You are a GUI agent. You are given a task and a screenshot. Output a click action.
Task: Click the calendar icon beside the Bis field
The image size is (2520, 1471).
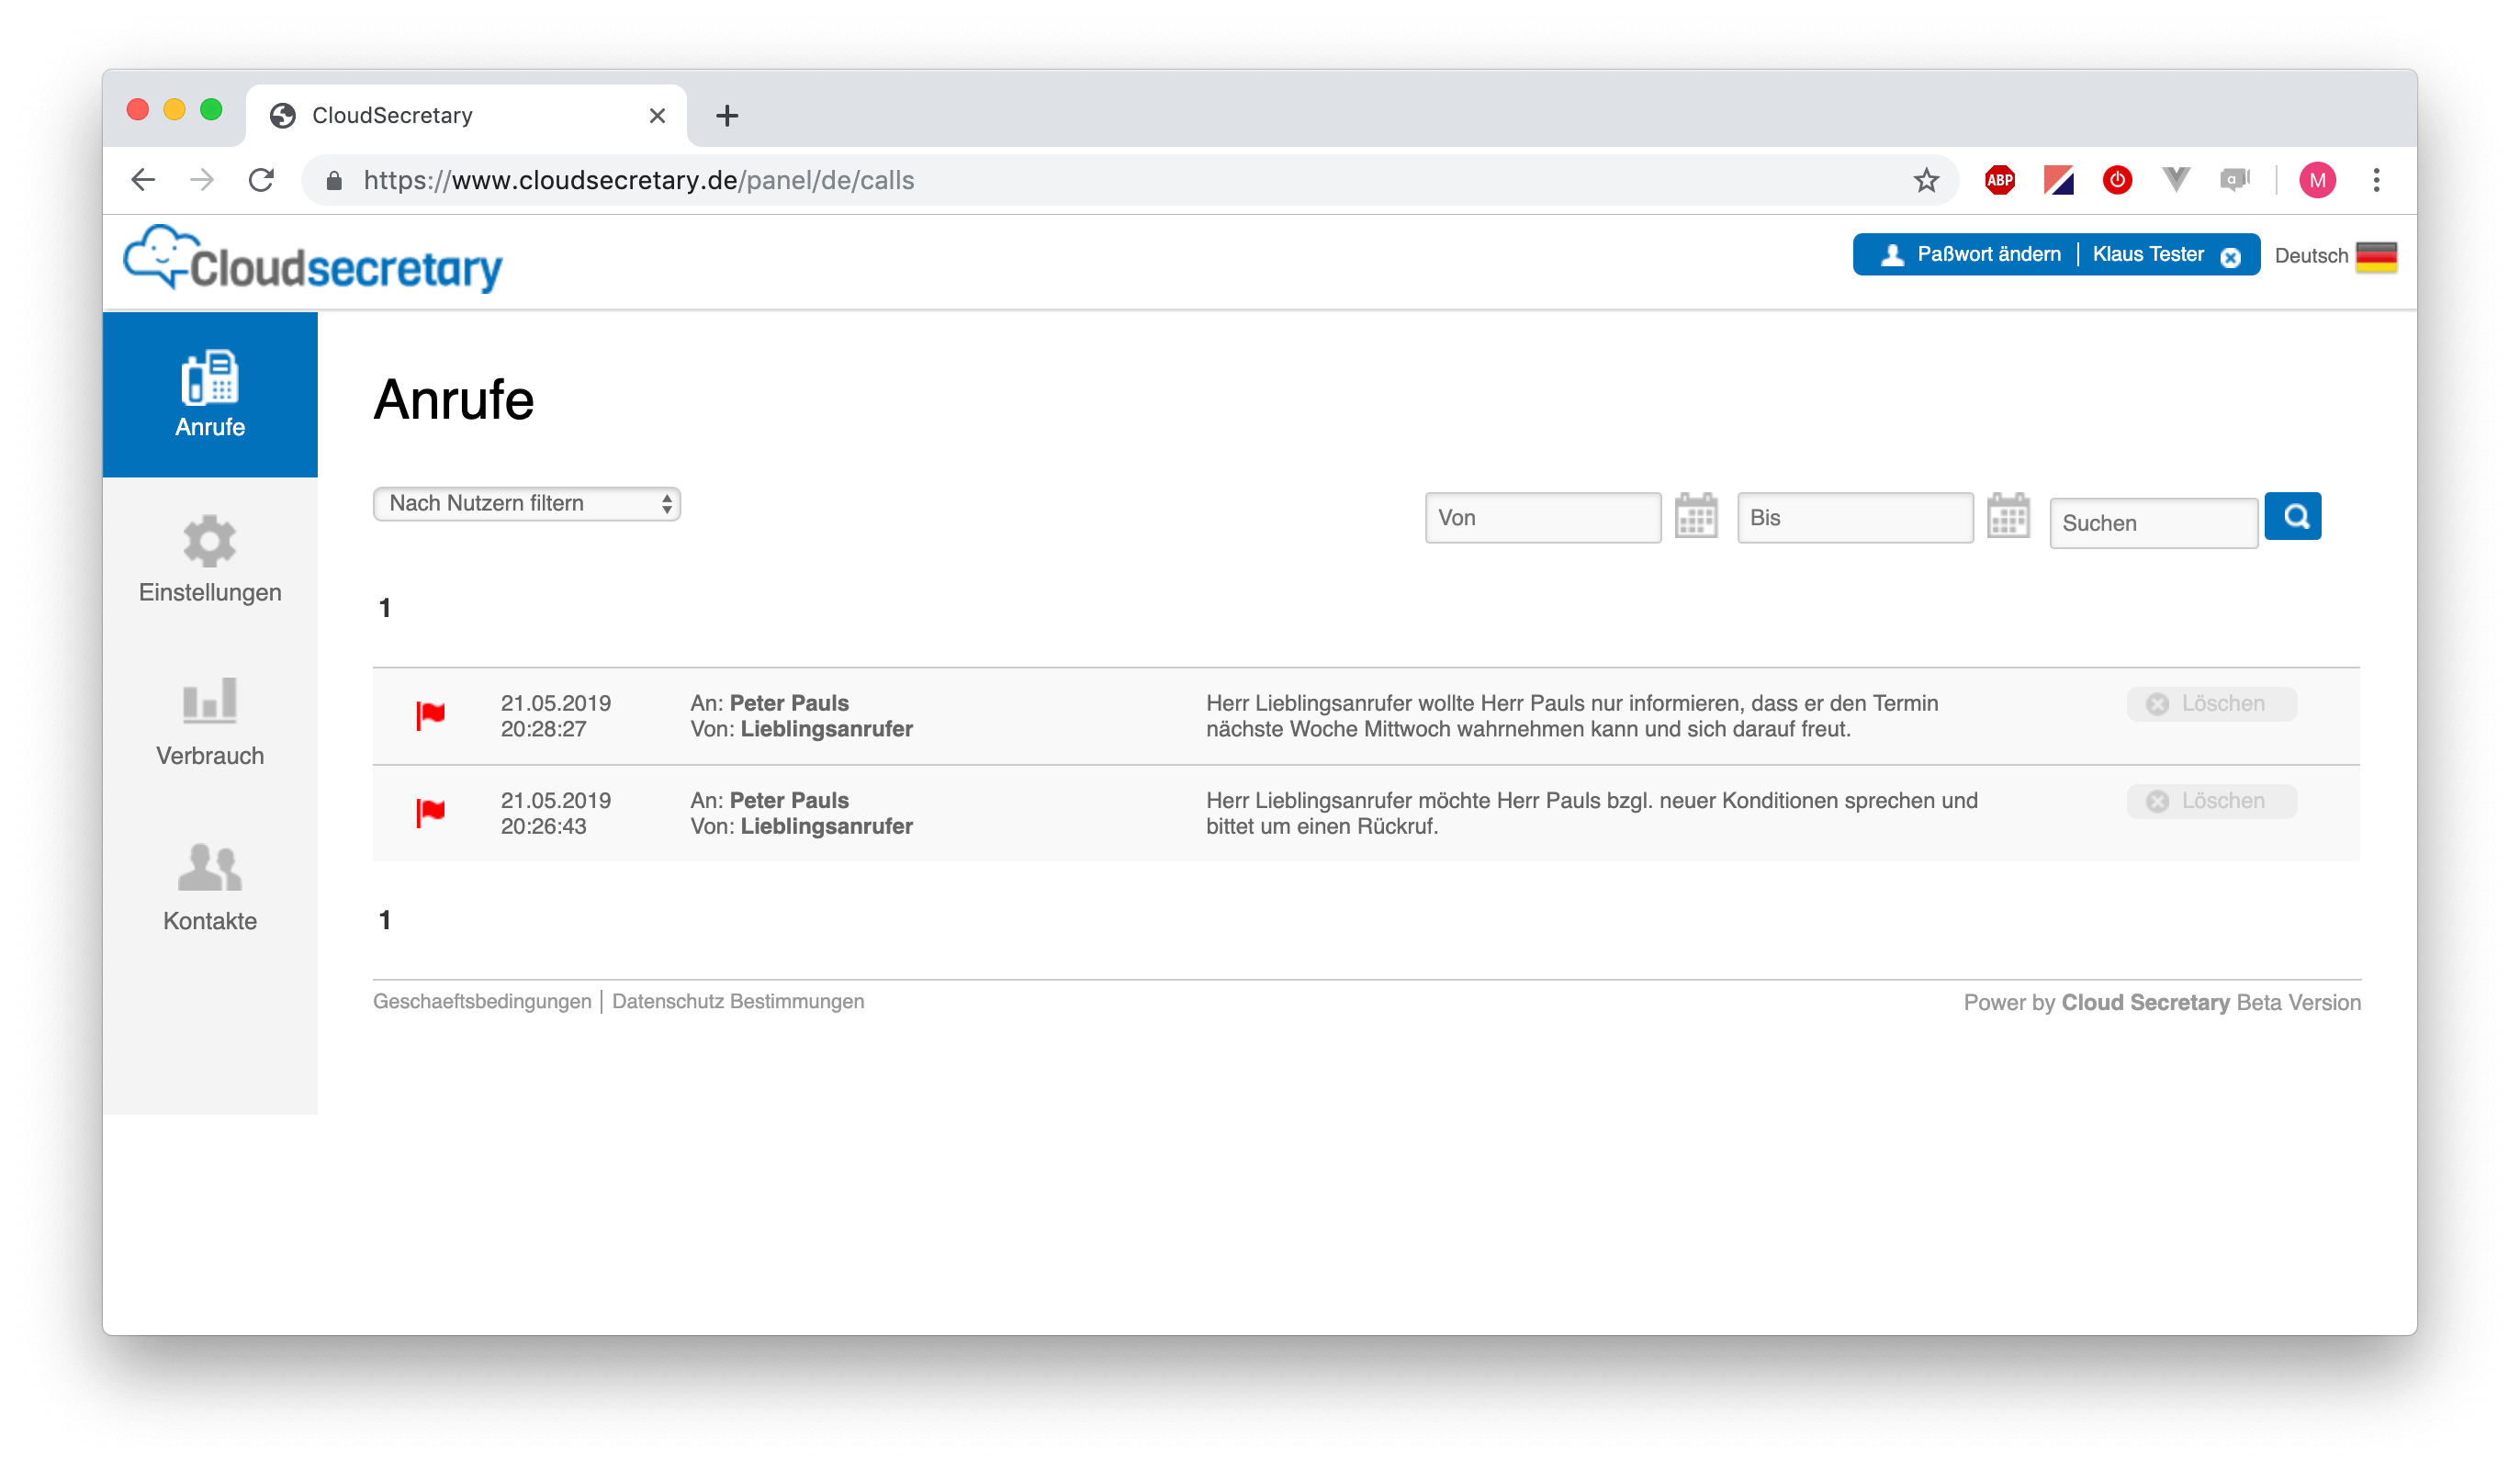coord(2009,516)
